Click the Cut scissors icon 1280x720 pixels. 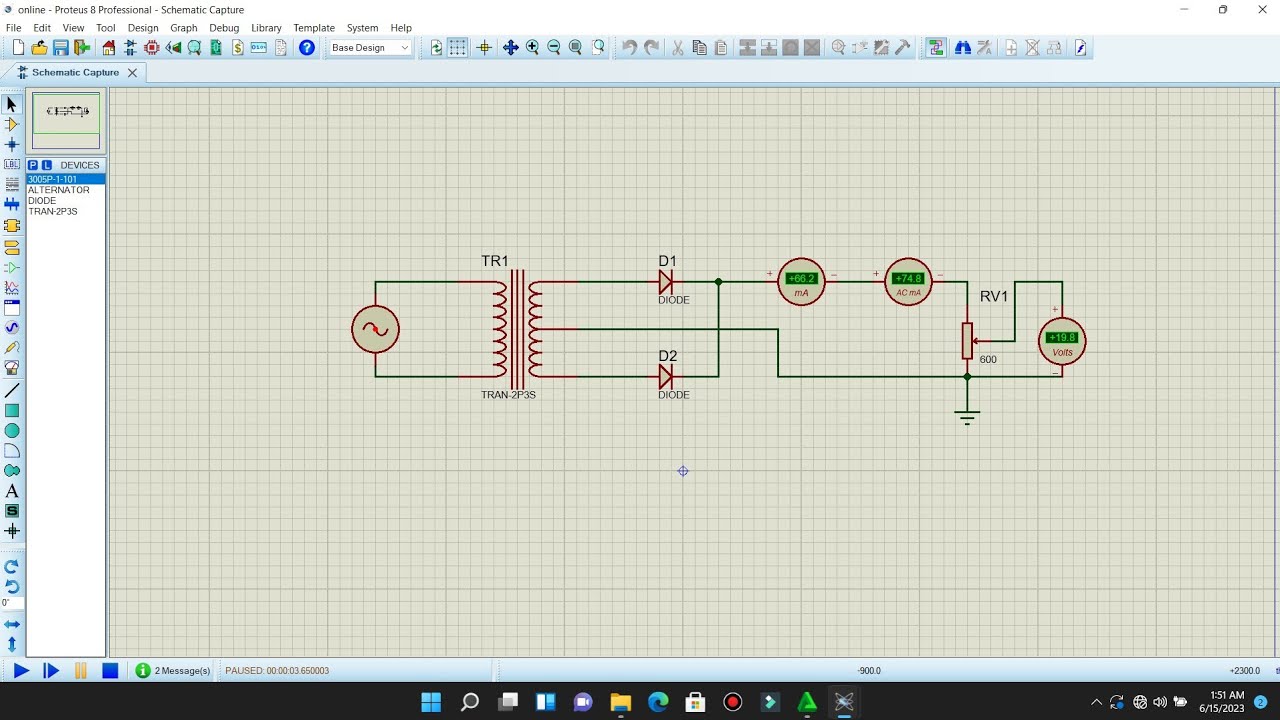point(677,47)
